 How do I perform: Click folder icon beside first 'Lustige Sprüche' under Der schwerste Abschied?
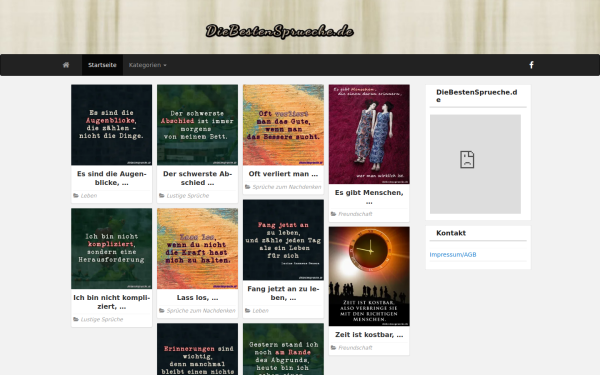pos(161,196)
